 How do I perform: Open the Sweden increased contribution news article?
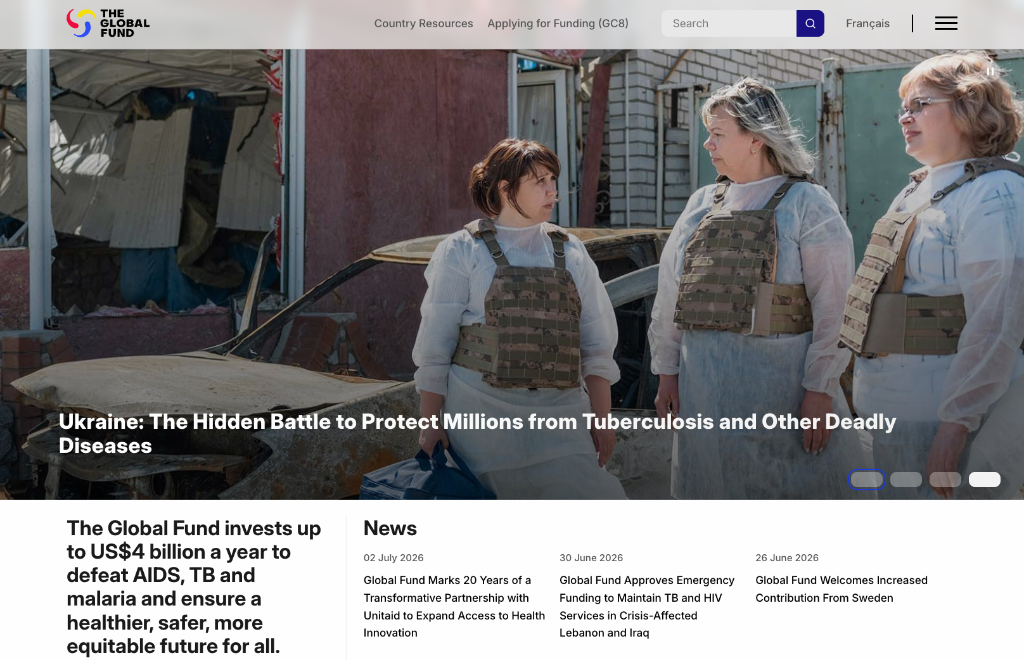click(x=841, y=589)
